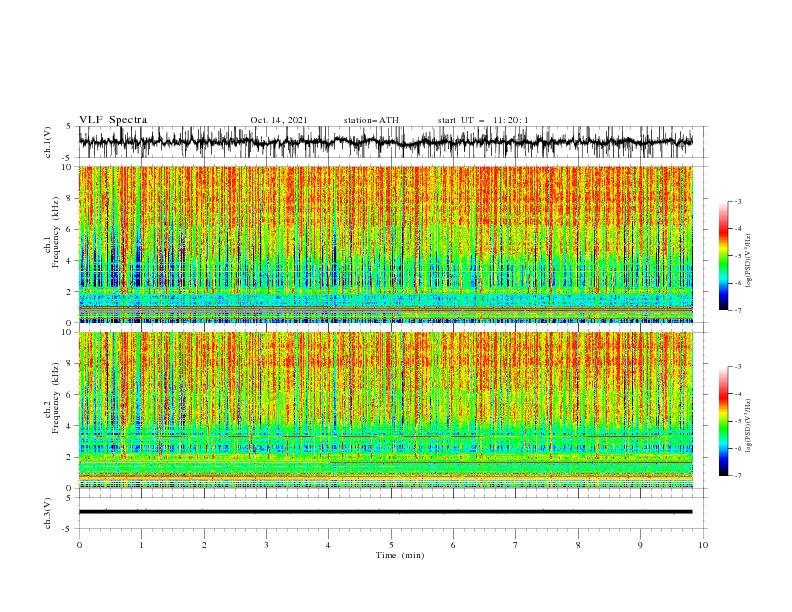Image resolution: width=792 pixels, height=612 pixels.
Task: Click the ch.2 frequency axis "2" tick
Action: (69, 457)
